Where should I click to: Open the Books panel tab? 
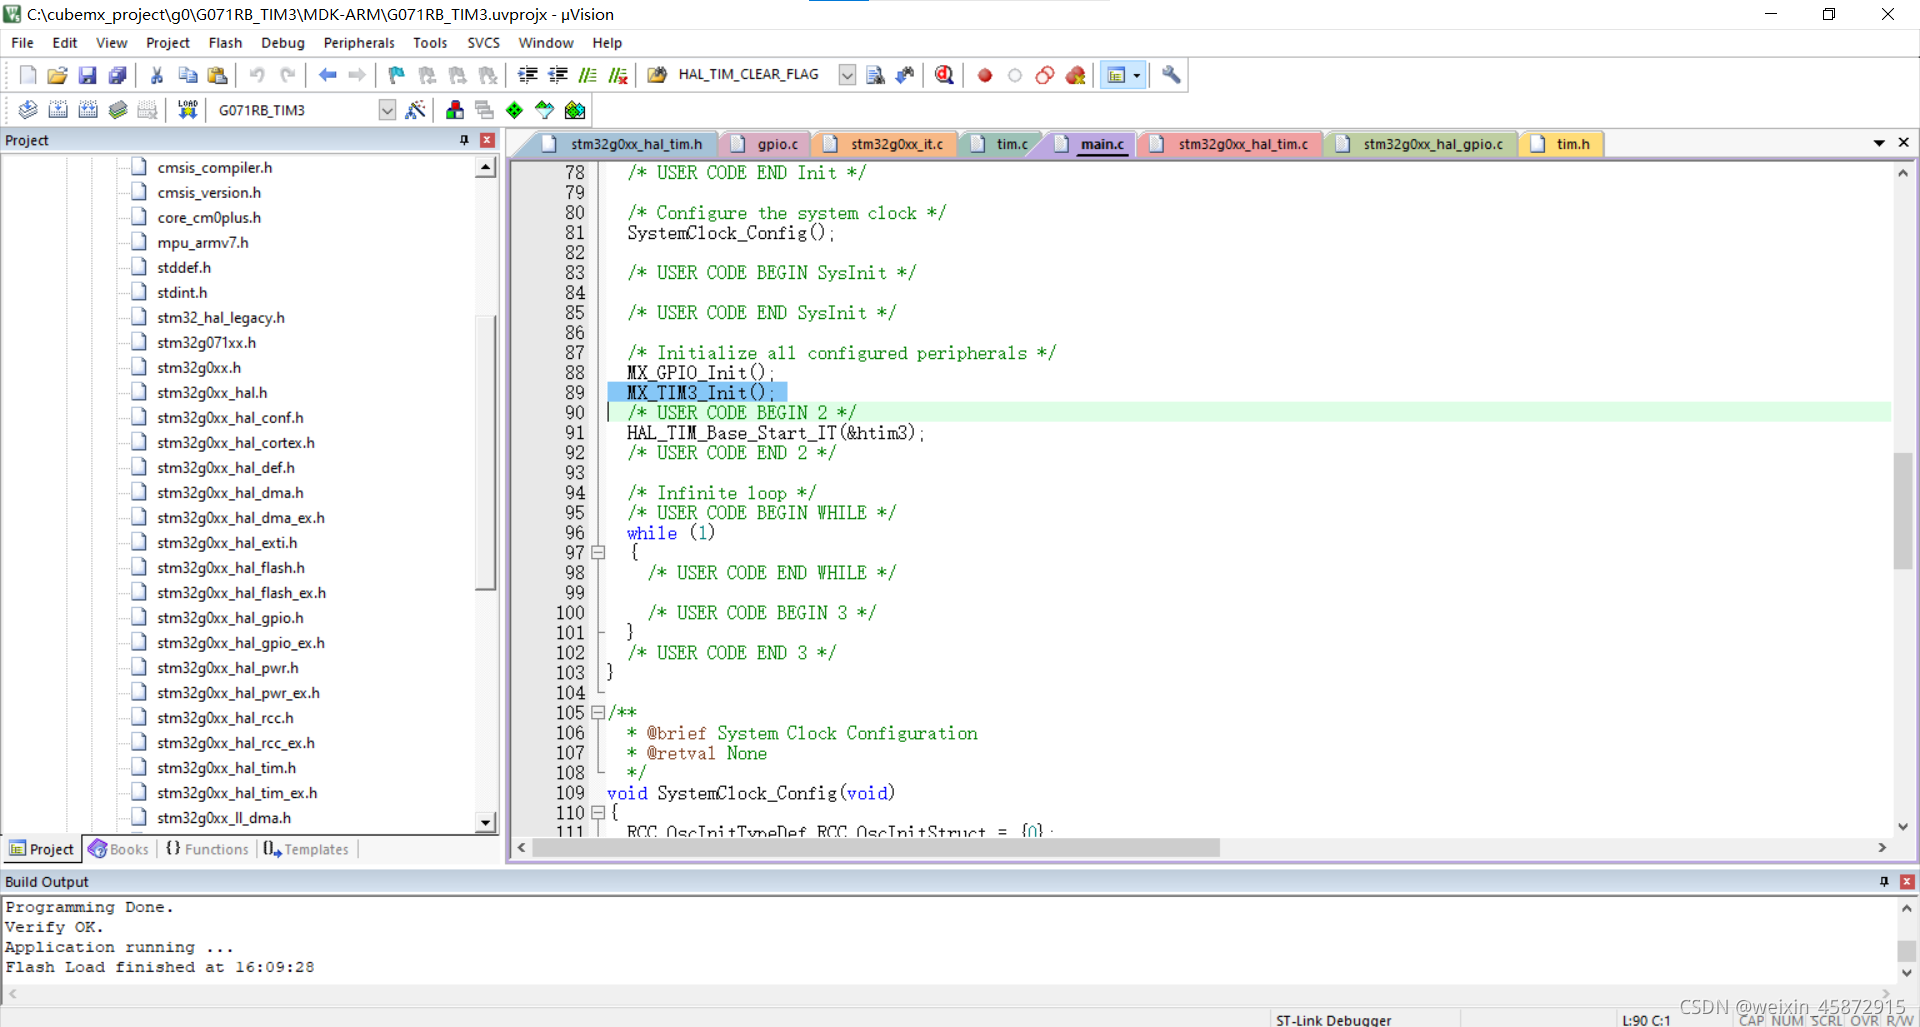120,849
